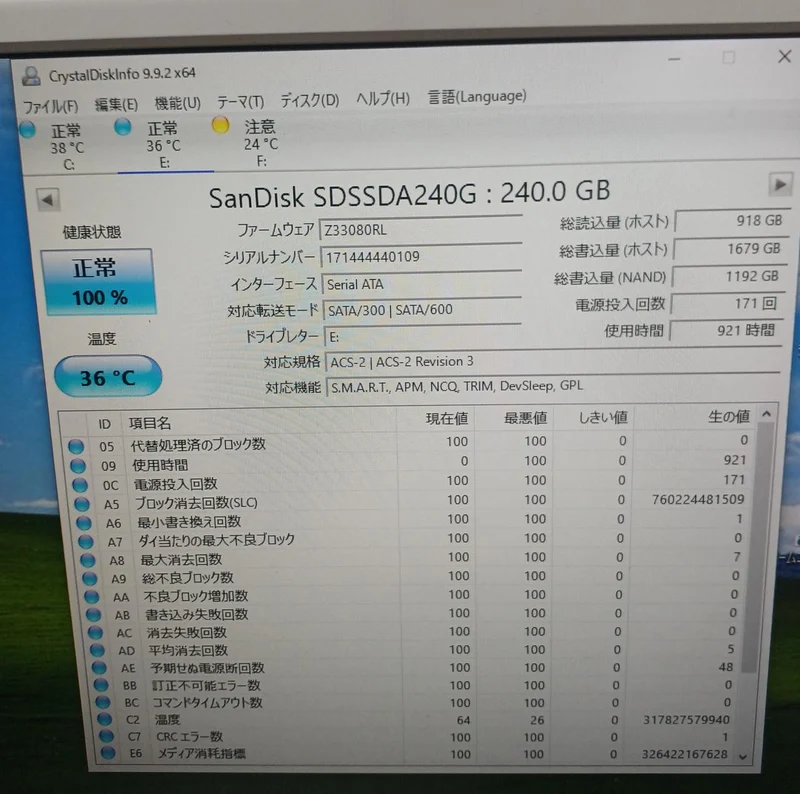This screenshot has height=794, width=800.
Task: Click the CrystalDiskInfo app icon in title bar
Action: click(x=31, y=76)
